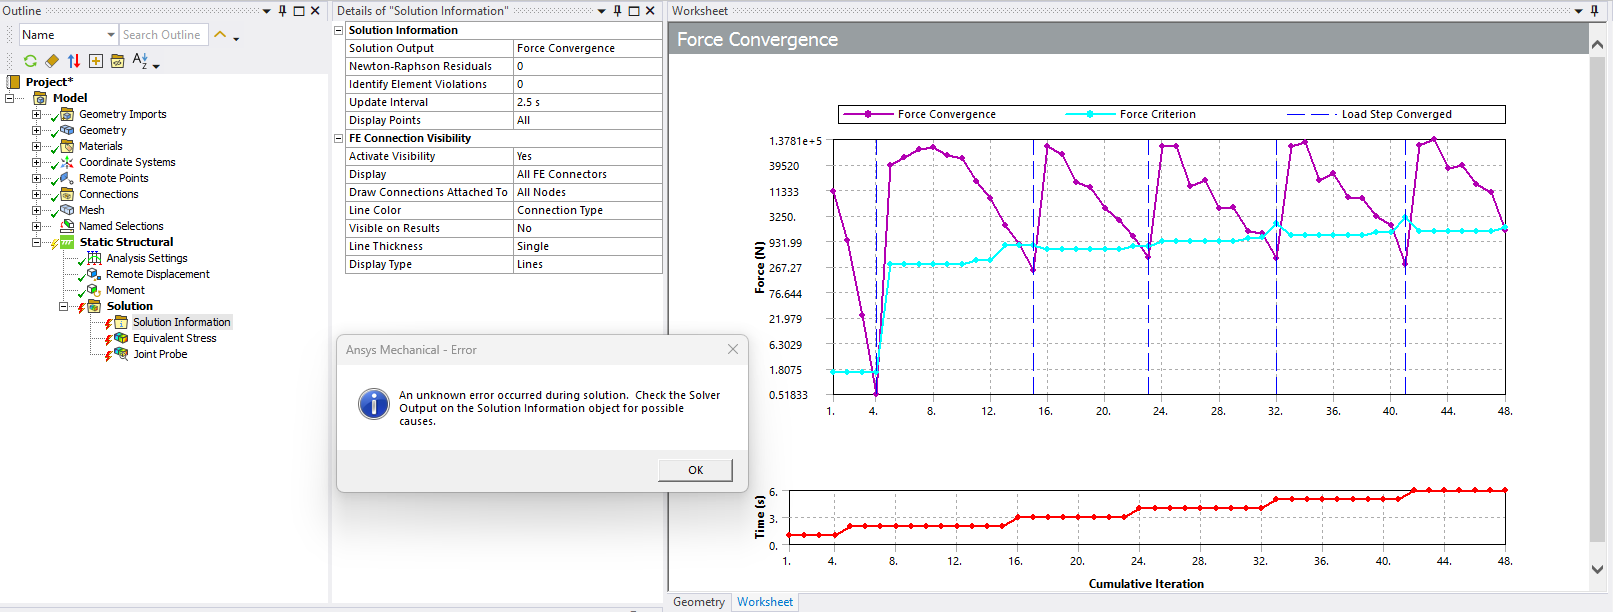The image size is (1613, 612).
Task: Click the Remote Displacement icon
Action: (94, 274)
